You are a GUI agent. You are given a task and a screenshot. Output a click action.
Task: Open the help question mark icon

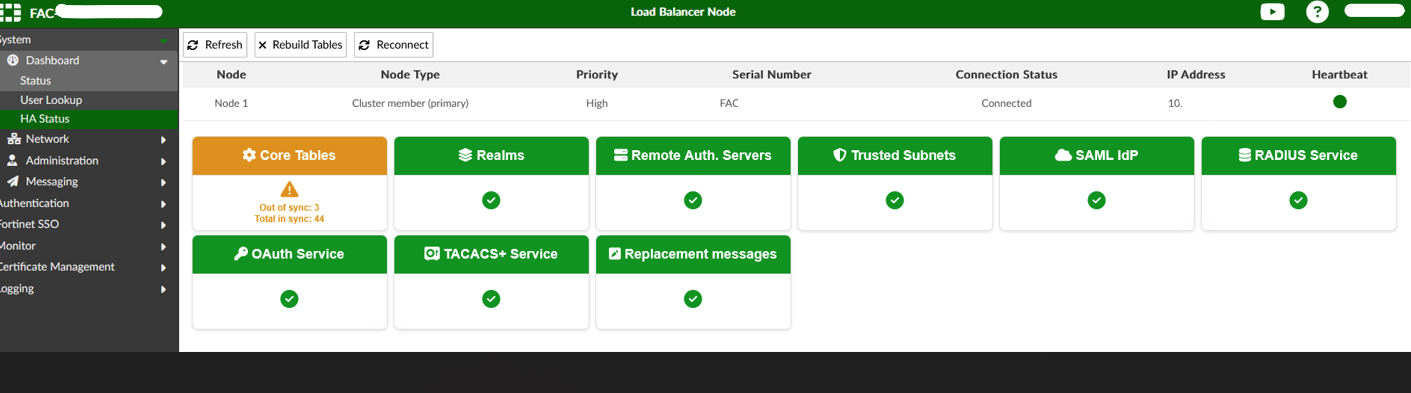pyautogui.click(x=1318, y=12)
